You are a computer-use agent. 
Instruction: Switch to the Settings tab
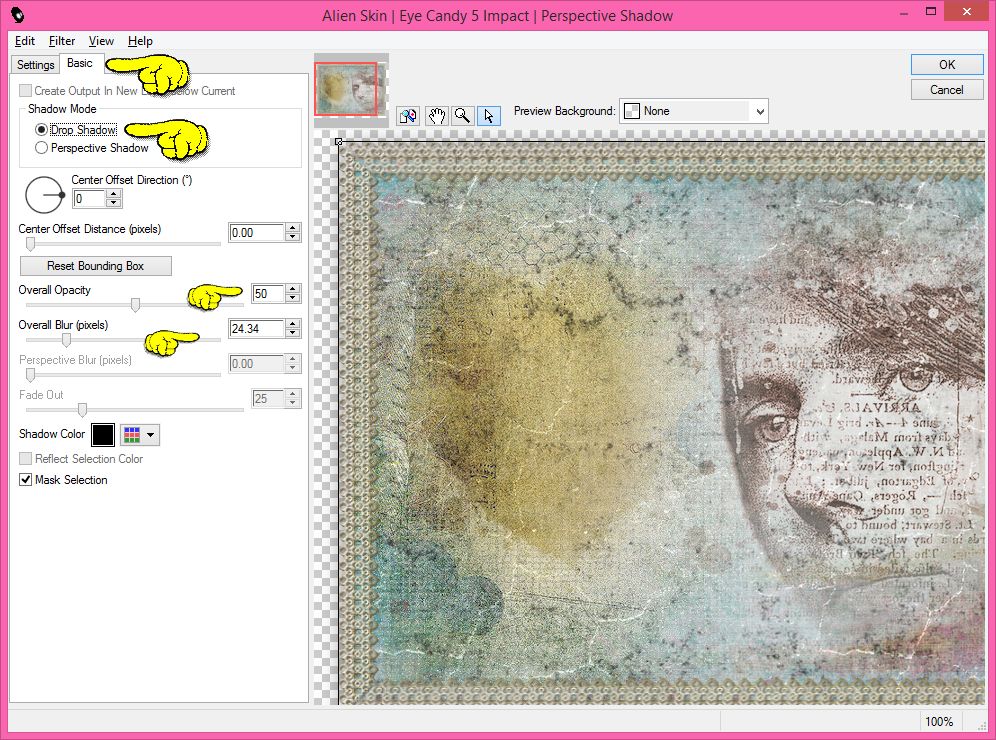36,64
